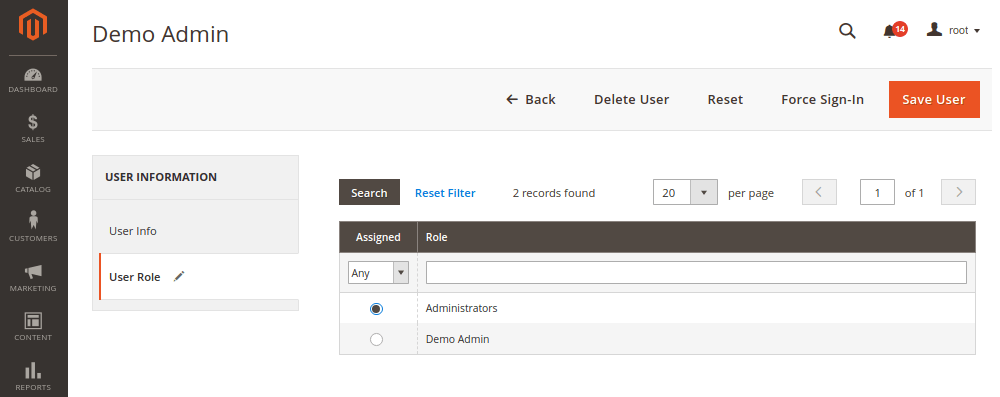This screenshot has width=1000, height=397.
Task: Open the Assigned 'Any' filter dropdown
Action: (378, 273)
